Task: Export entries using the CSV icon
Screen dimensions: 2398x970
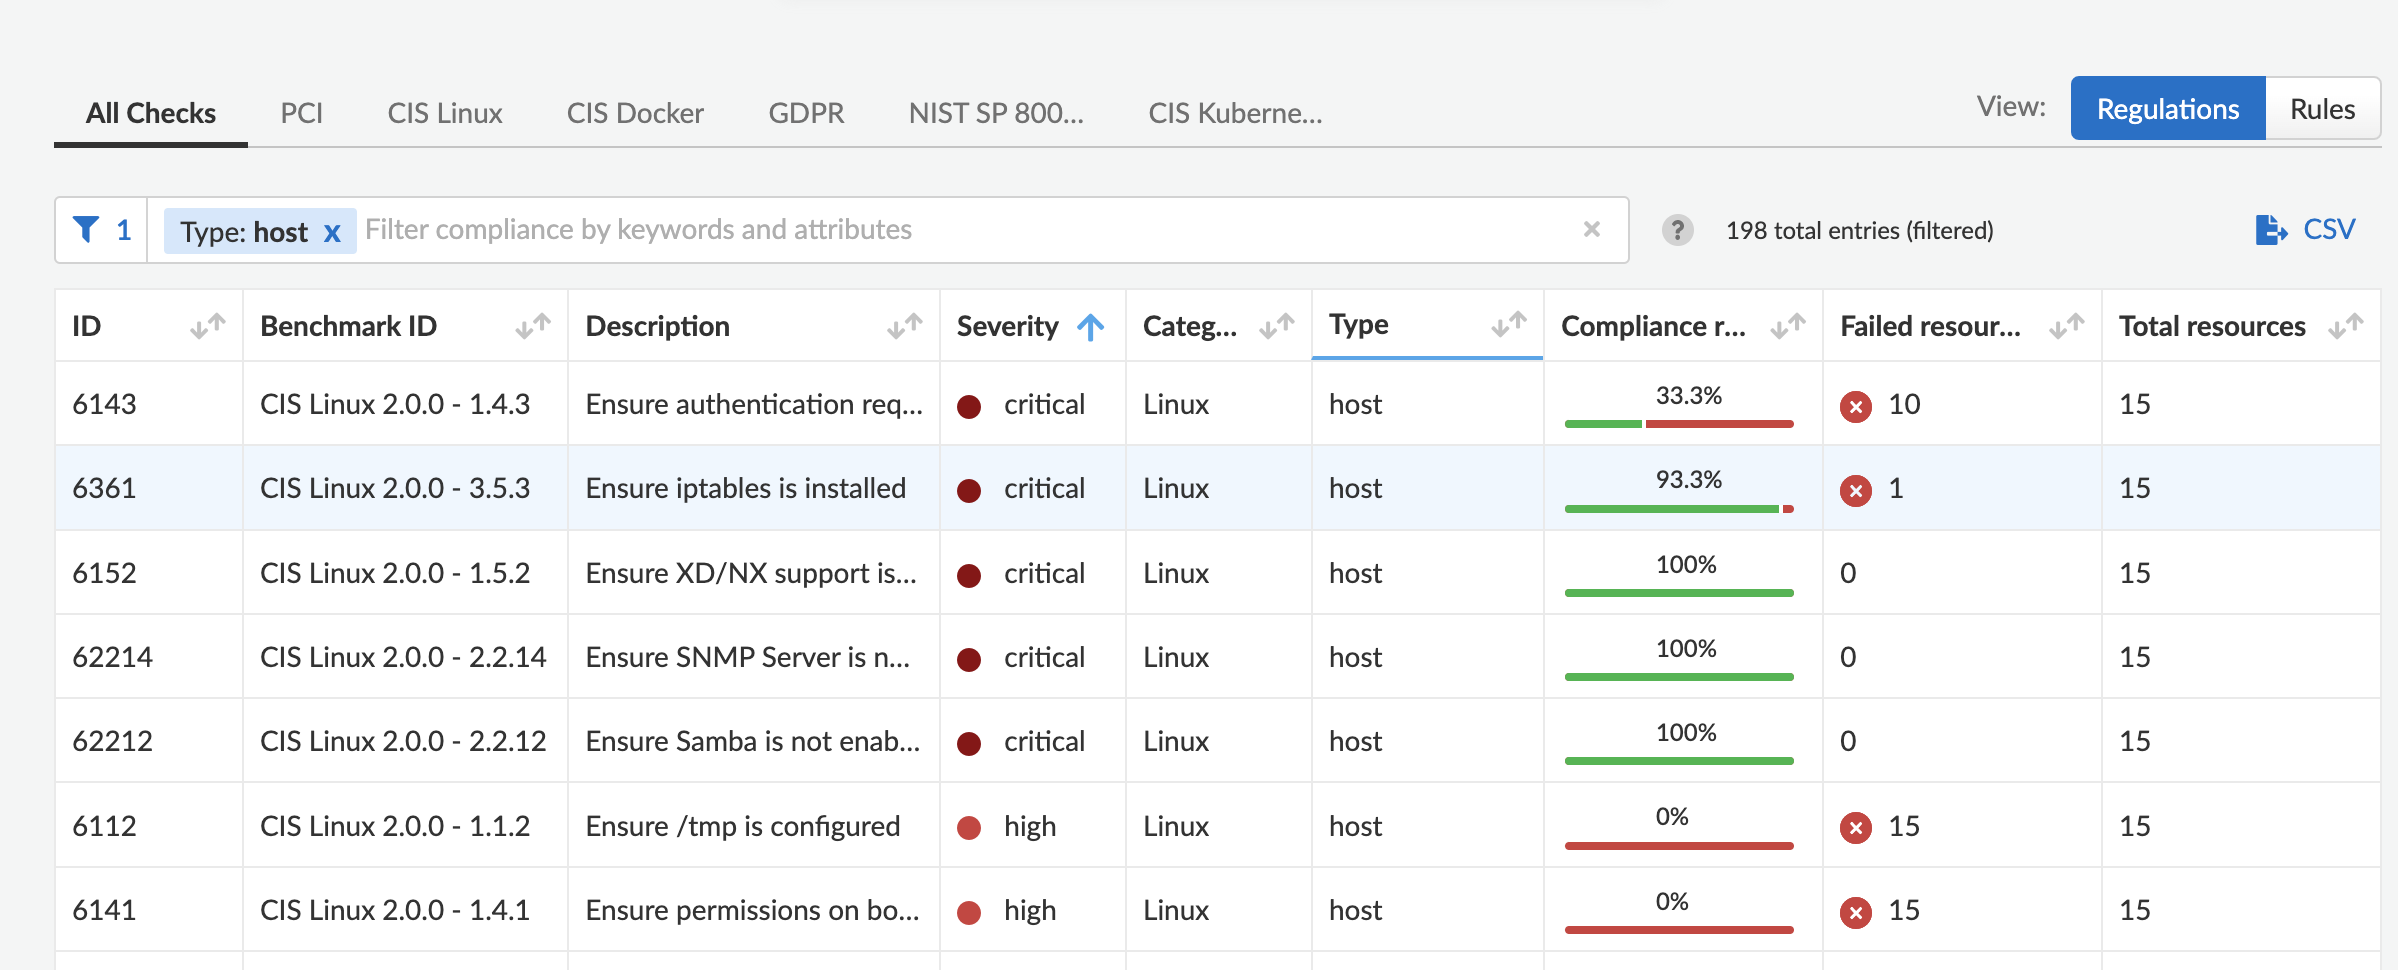Action: 2271,230
